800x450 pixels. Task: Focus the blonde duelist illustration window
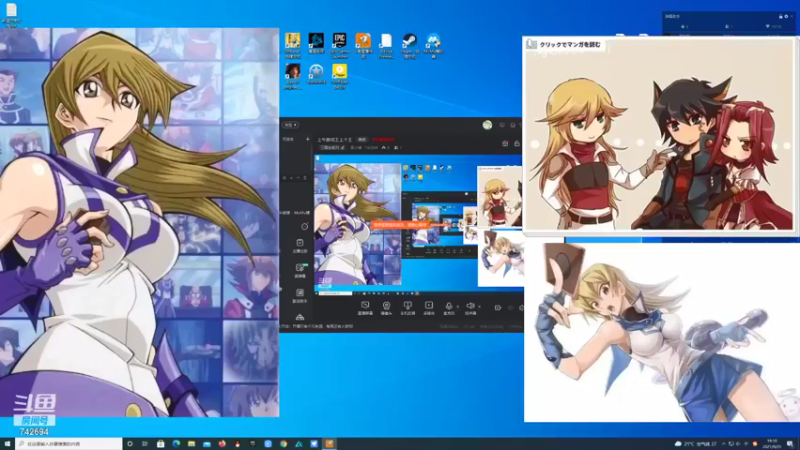662,332
